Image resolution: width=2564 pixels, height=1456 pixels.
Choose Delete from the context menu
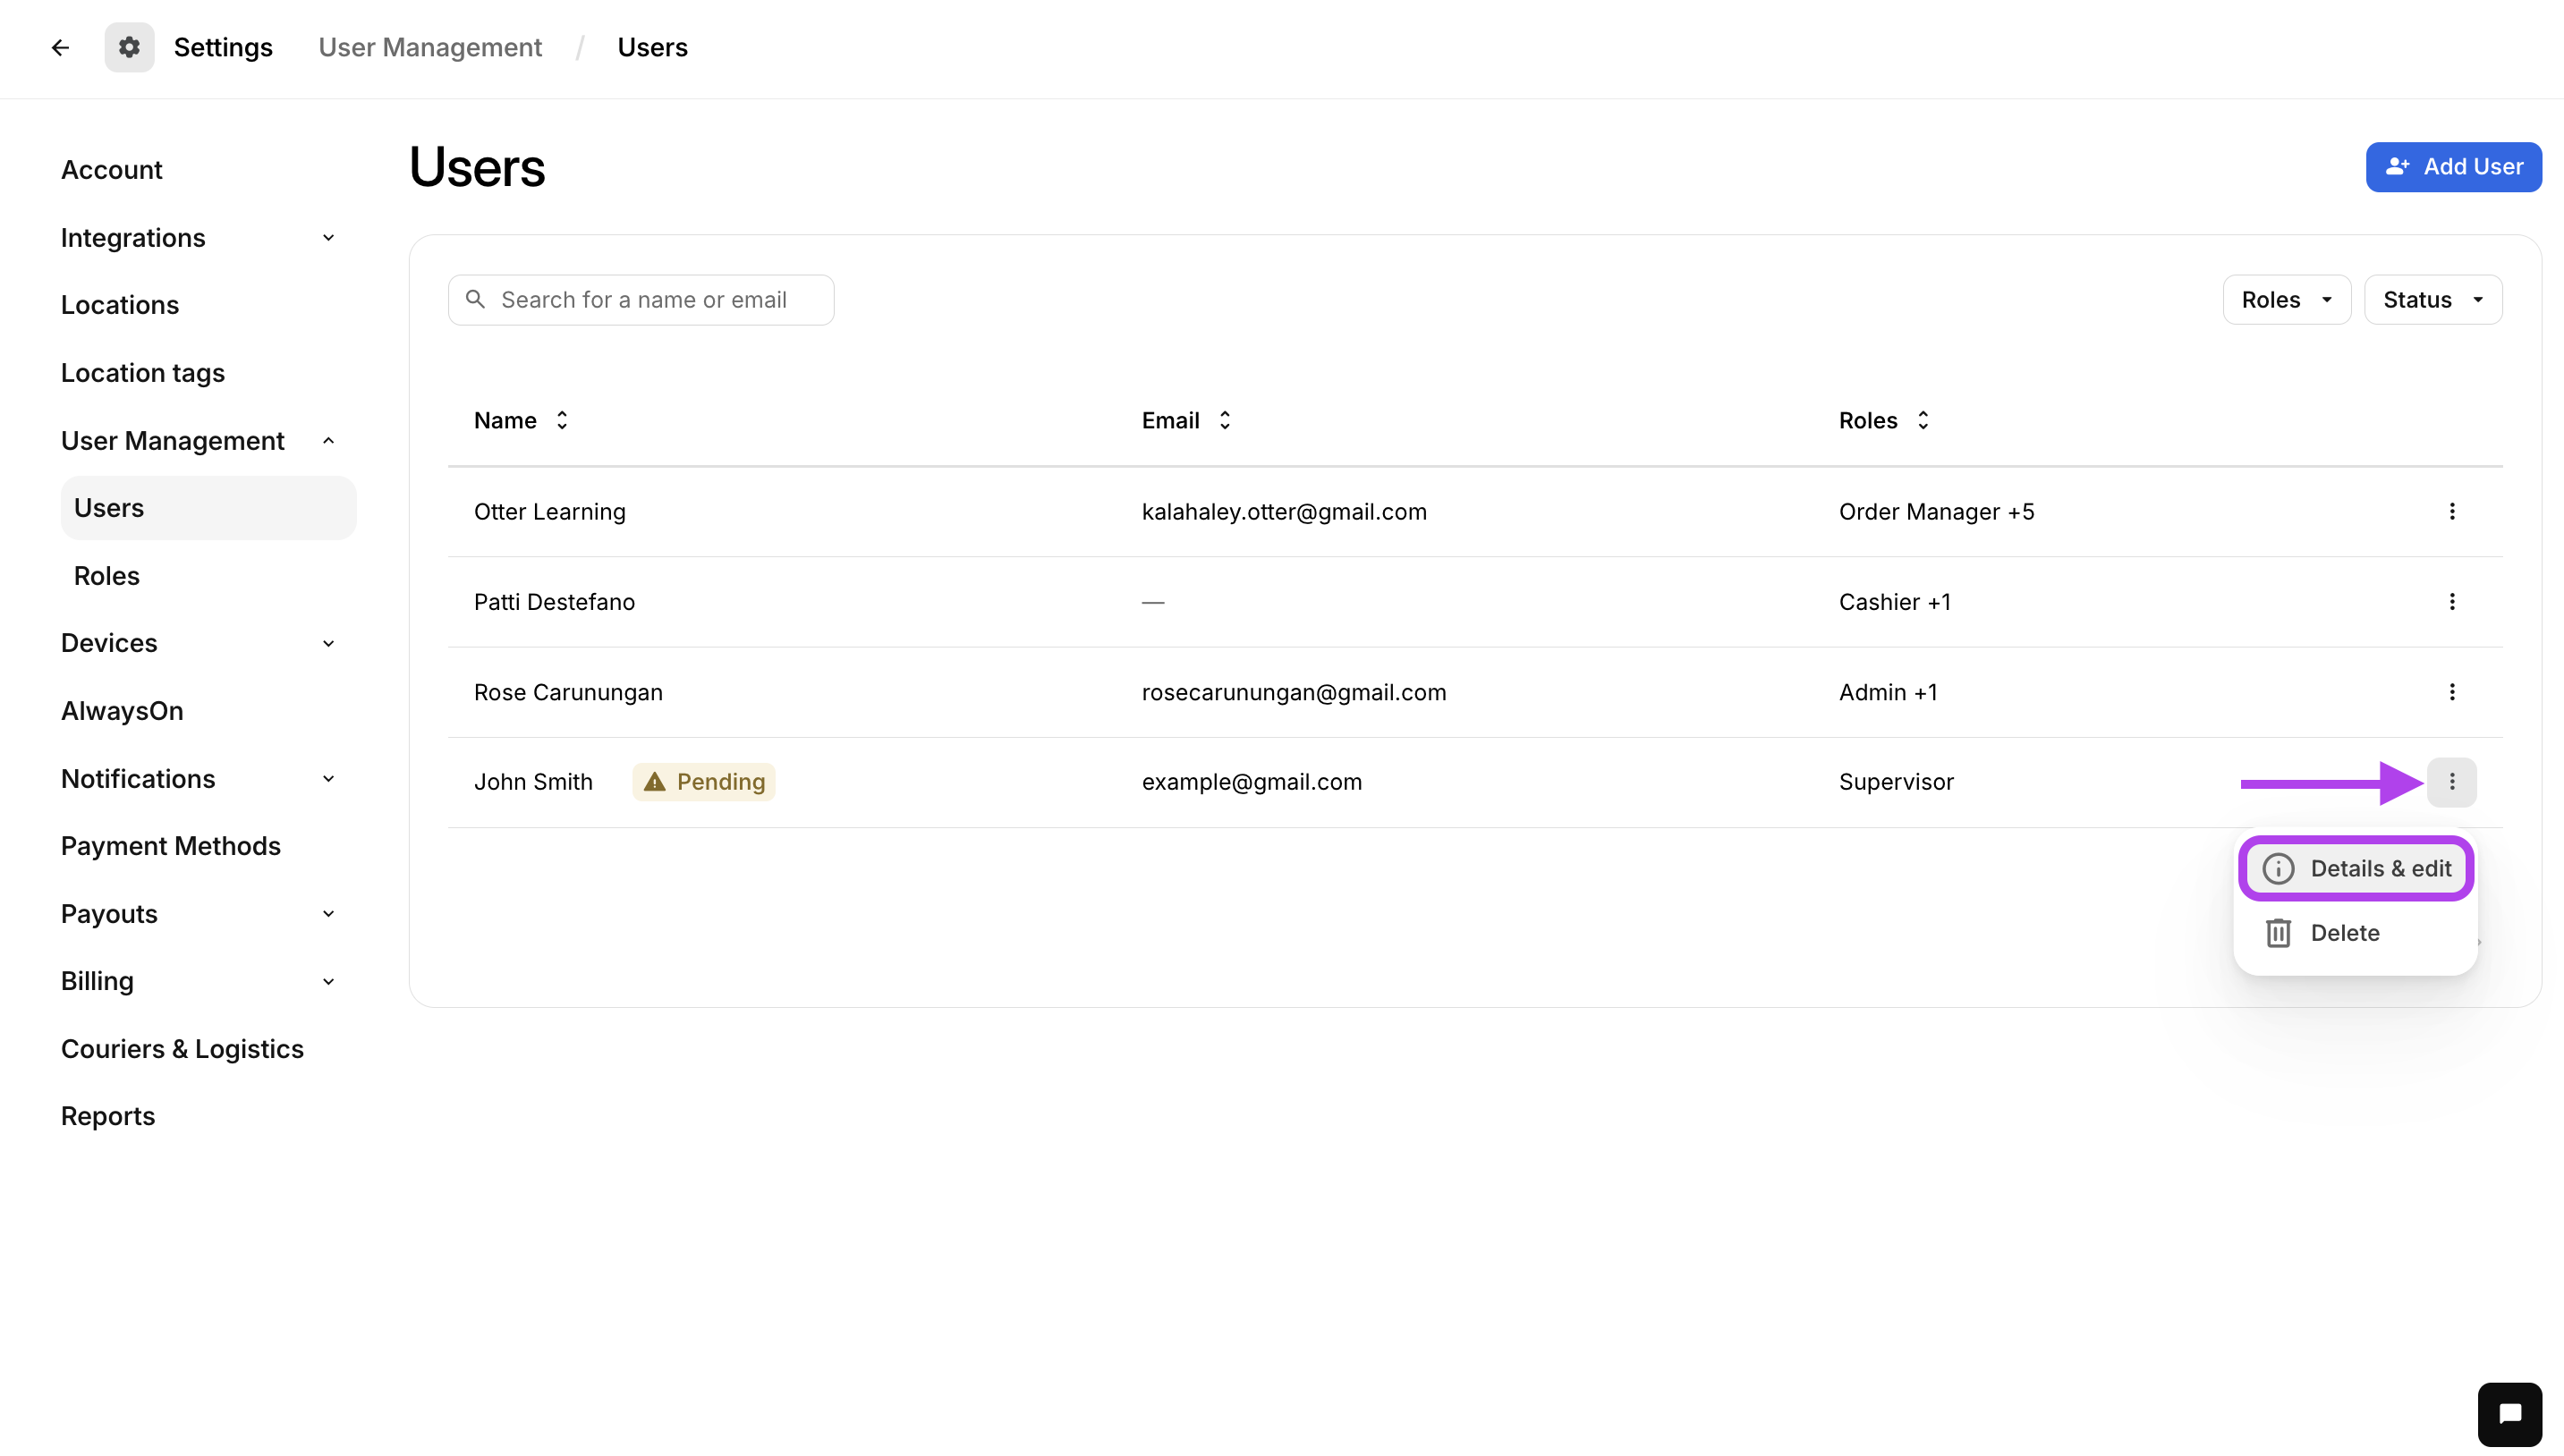coord(2345,932)
